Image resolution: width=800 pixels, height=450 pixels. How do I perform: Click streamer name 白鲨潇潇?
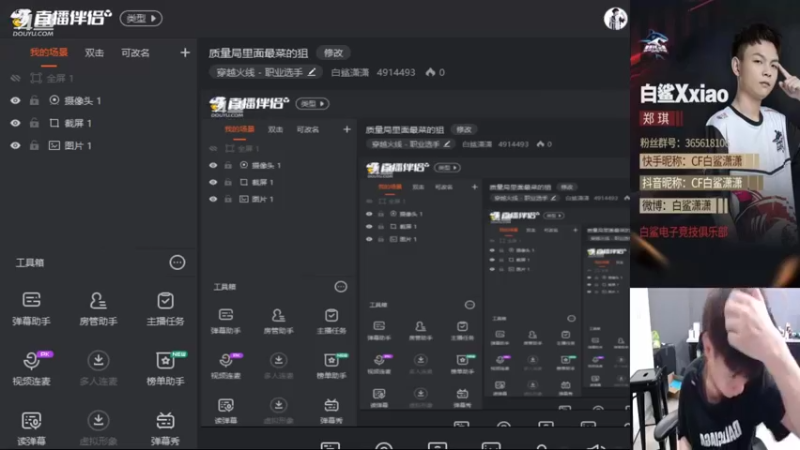(x=349, y=72)
